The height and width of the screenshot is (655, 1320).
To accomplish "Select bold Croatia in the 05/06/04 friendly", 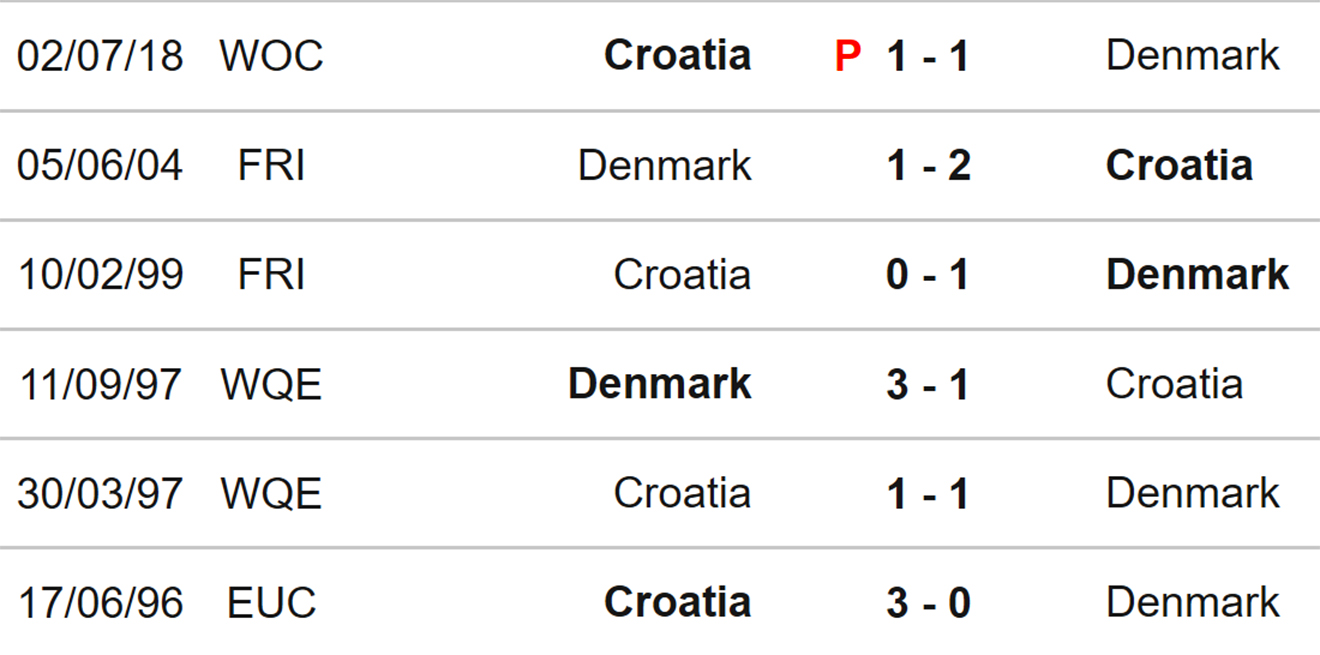I will pos(1179,165).
